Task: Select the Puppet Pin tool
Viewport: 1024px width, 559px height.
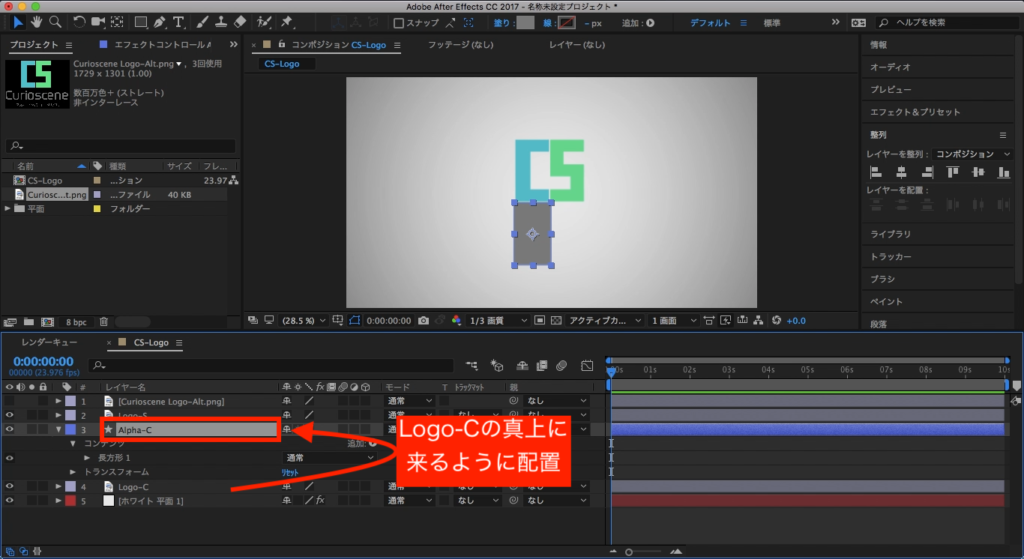Action: pos(288,22)
